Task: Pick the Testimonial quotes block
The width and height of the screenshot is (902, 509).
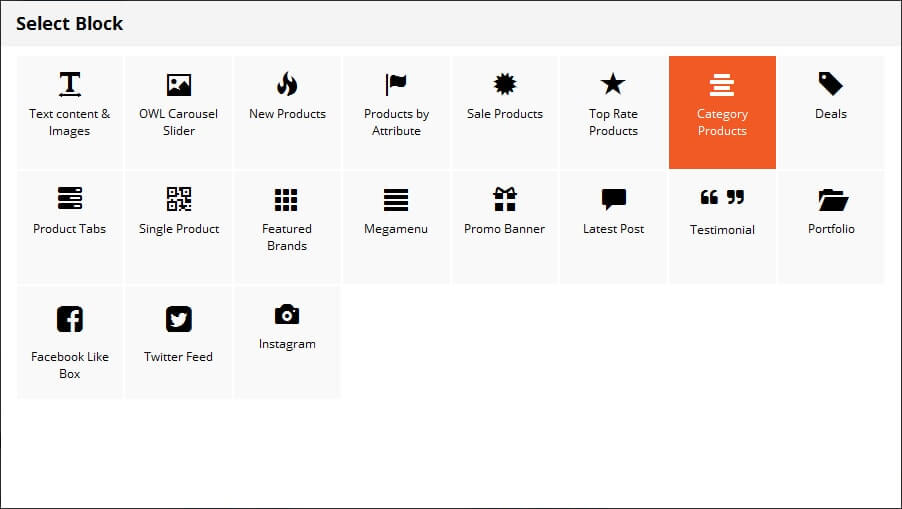Action: (722, 227)
